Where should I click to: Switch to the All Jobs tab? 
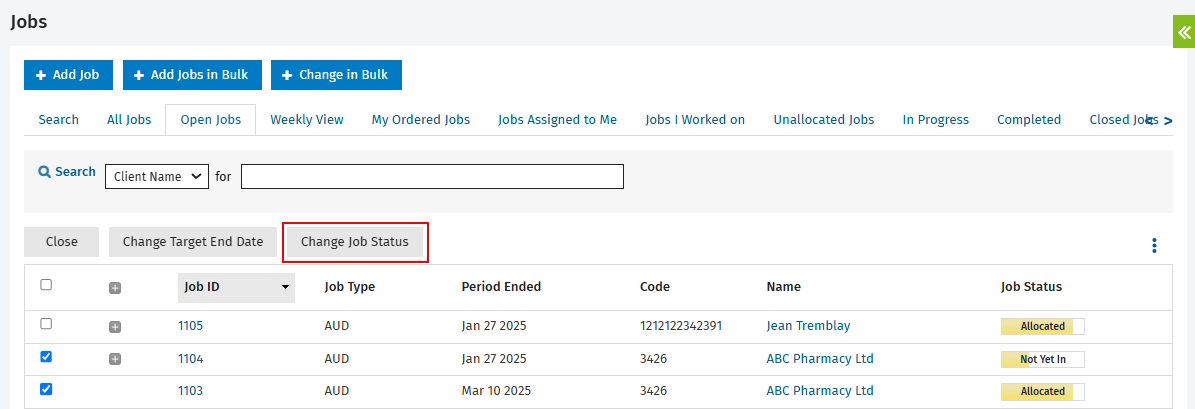point(129,120)
